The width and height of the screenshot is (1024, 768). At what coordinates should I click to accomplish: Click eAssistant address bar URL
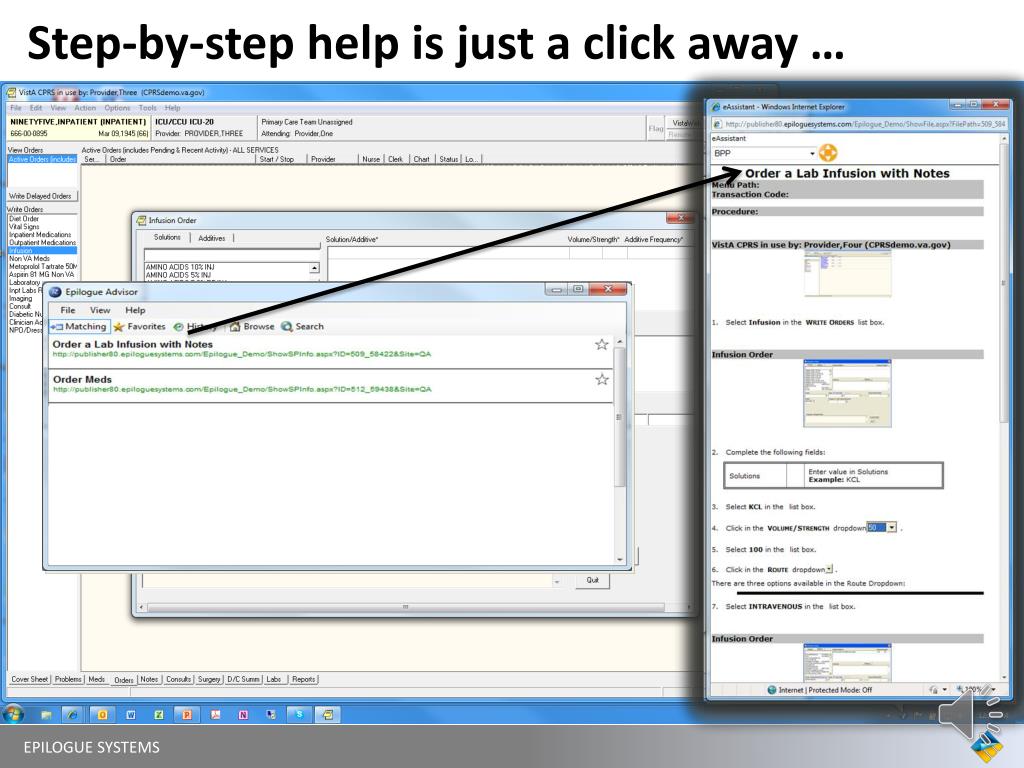tap(865, 124)
